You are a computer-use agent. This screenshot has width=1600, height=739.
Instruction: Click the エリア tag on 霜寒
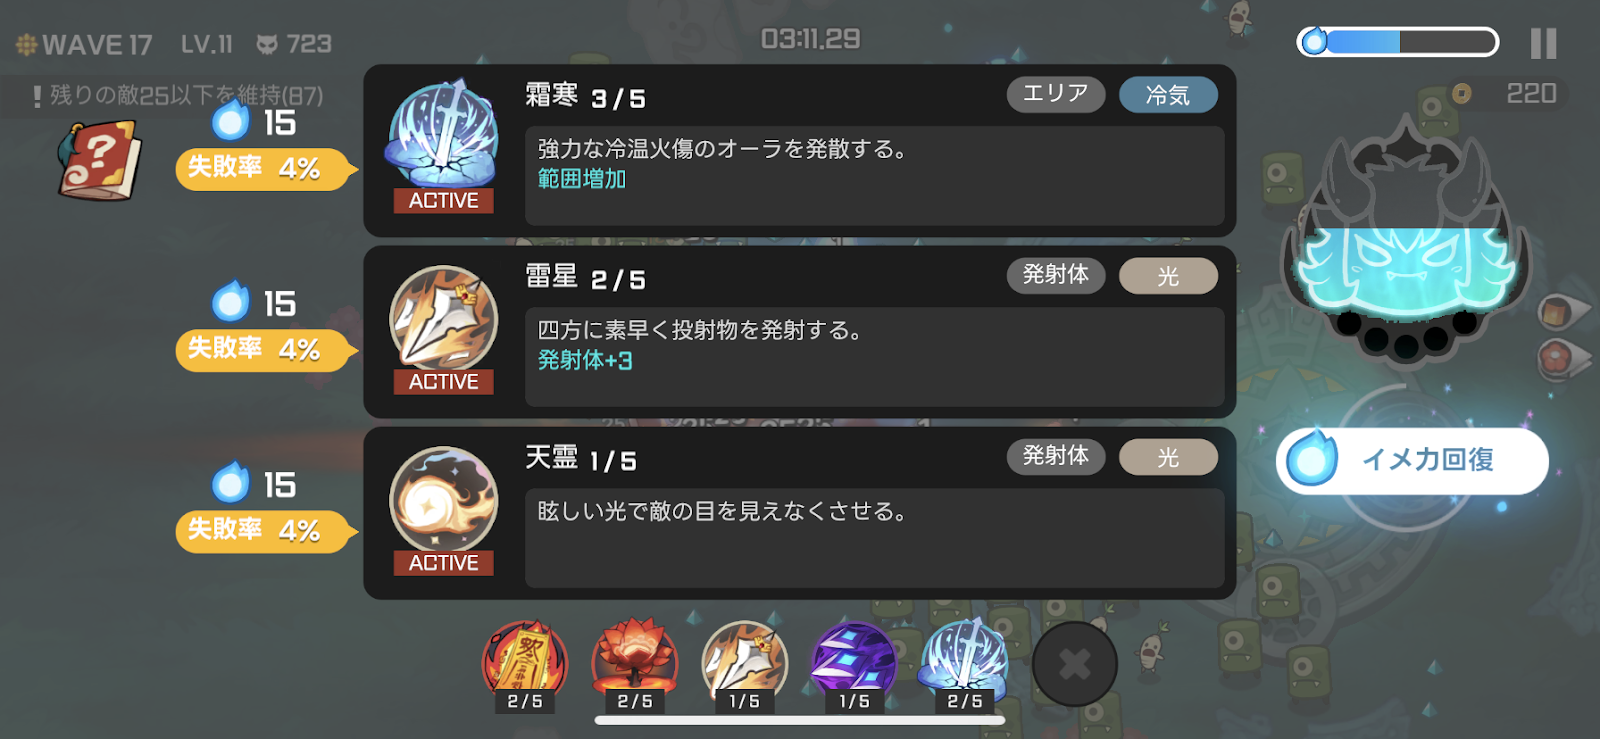pyautogui.click(x=1056, y=94)
